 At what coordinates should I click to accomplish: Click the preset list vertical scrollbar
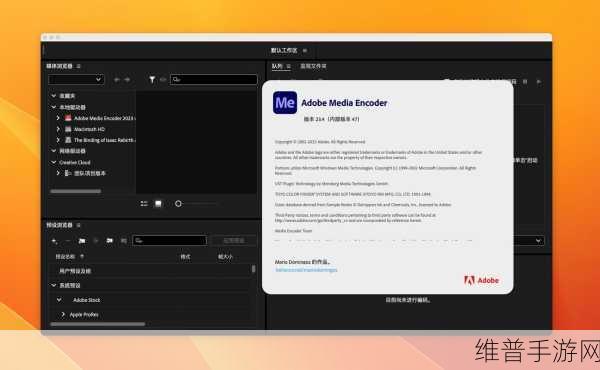[253, 269]
